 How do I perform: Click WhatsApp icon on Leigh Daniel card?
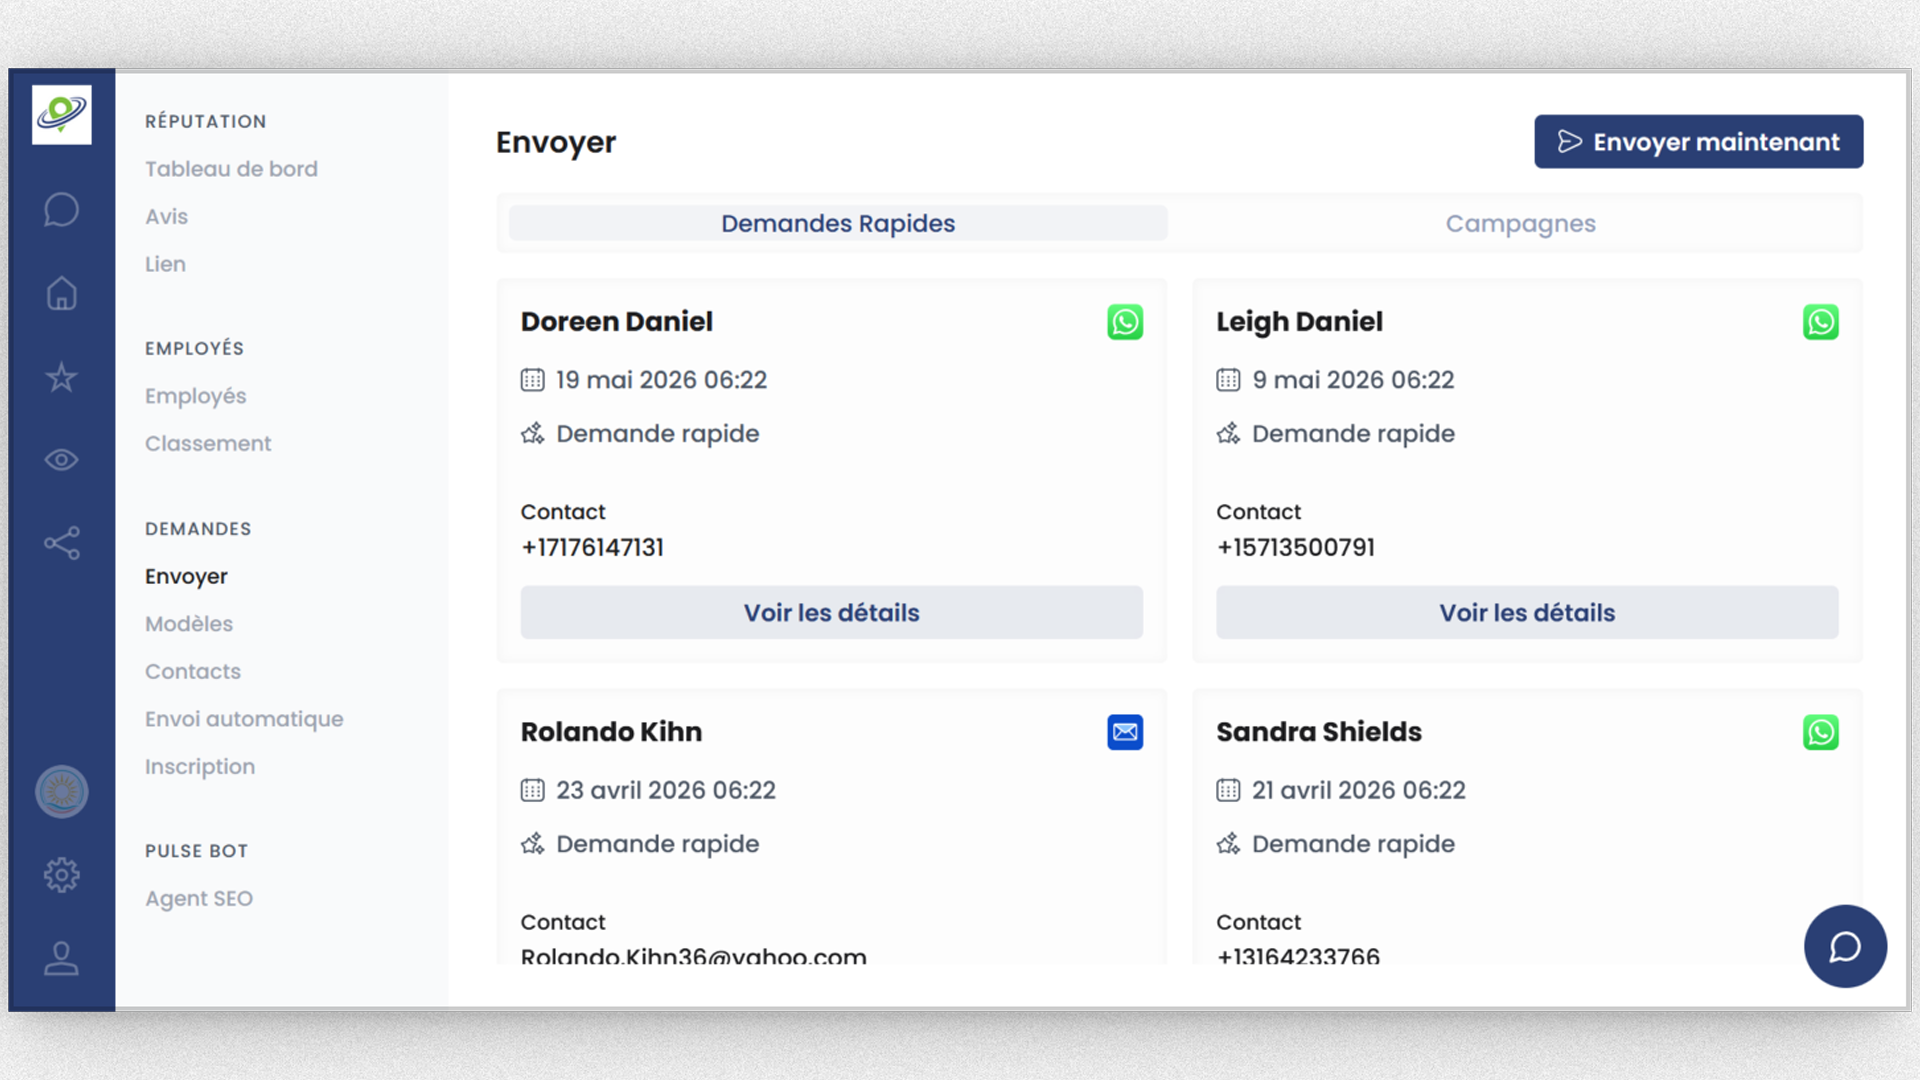[1820, 322]
